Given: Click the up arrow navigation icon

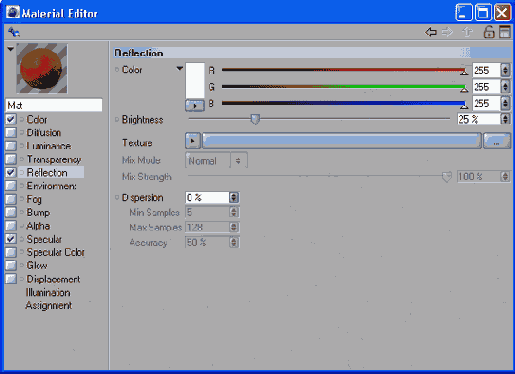Looking at the screenshot, I should click(x=468, y=32).
